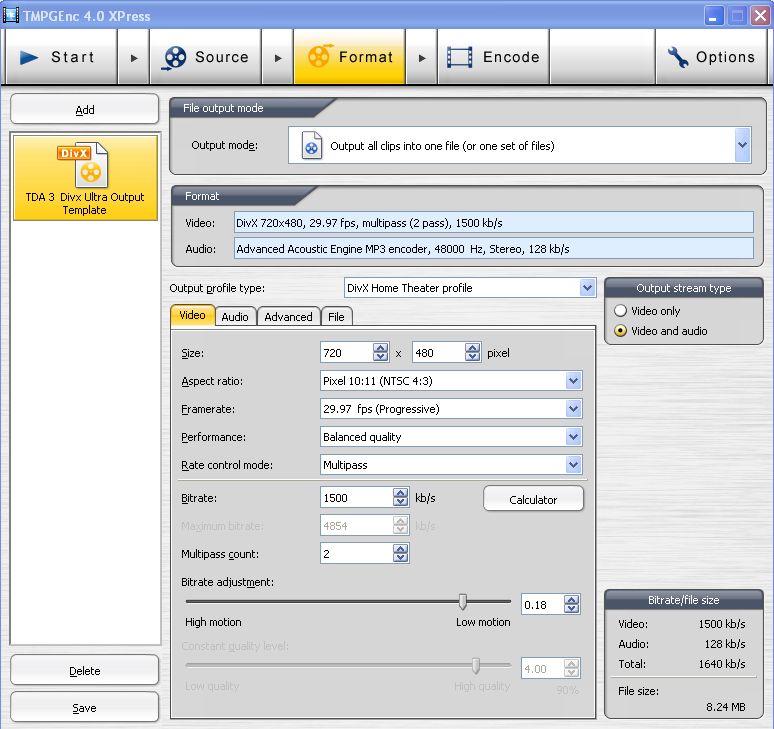
Task: Open the Options wrench menu
Action: (x=711, y=57)
